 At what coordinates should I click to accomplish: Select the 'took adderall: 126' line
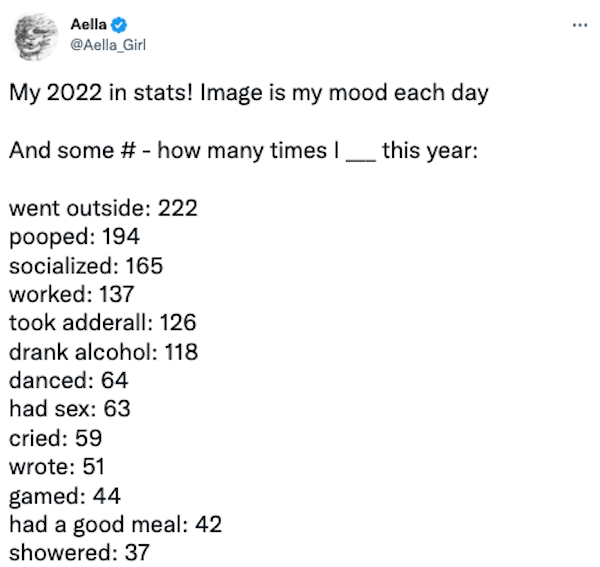(103, 323)
